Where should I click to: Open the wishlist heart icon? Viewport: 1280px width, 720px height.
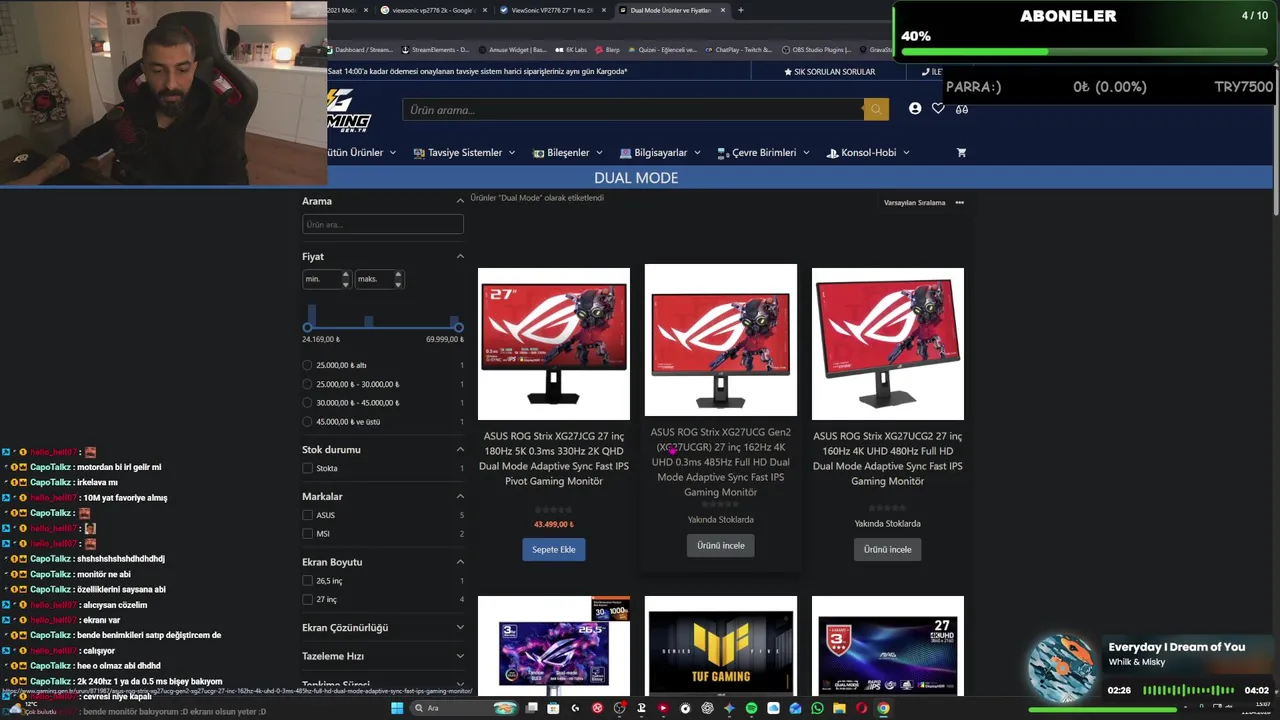click(x=938, y=108)
